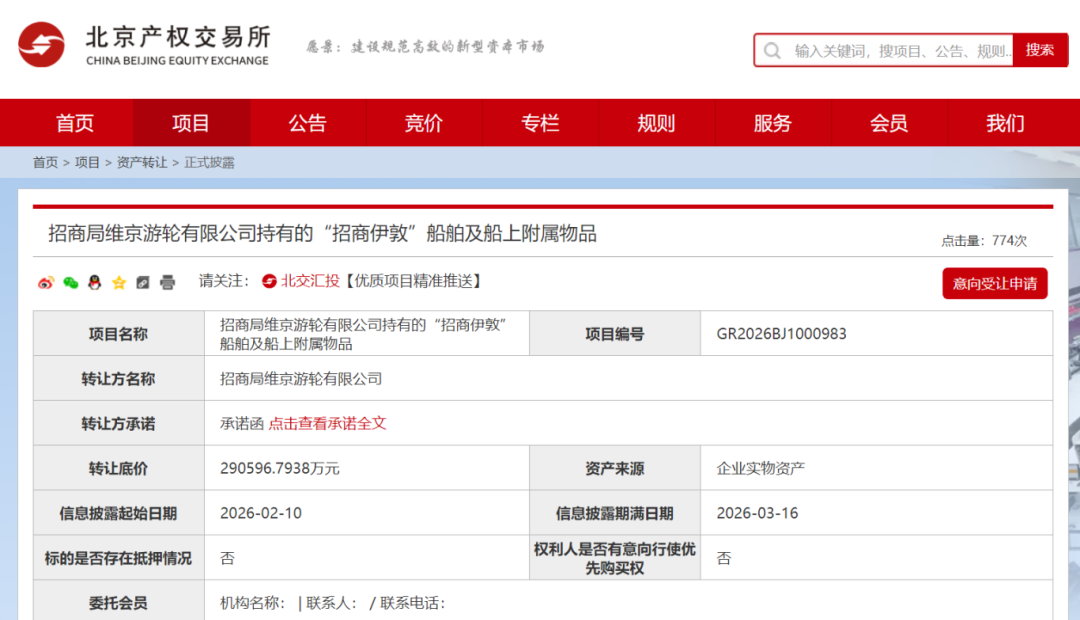Print the listing with the printer icon

[167, 283]
